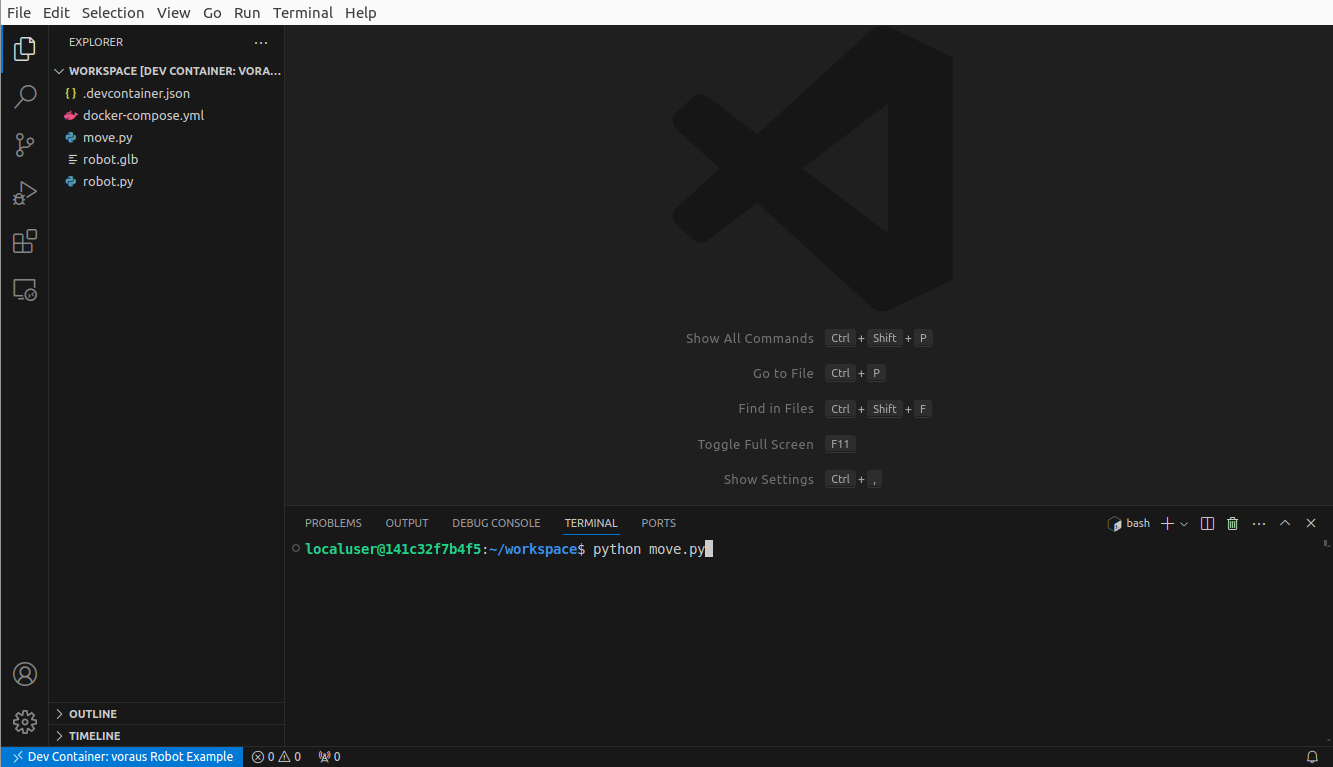Click the bash terminal profile label
The height and width of the screenshot is (767, 1333).
click(x=1129, y=523)
